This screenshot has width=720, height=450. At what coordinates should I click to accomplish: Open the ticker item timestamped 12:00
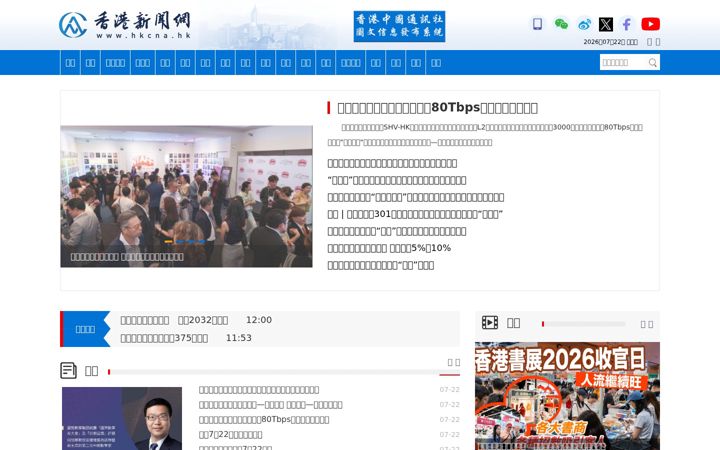tap(196, 320)
